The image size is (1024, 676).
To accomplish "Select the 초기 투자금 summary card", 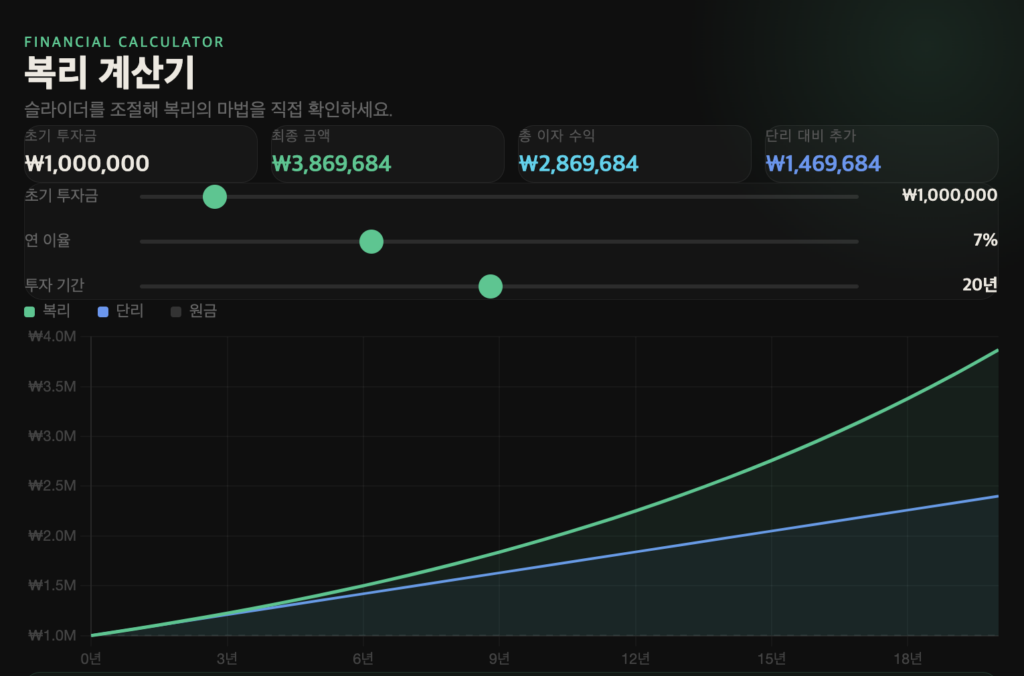I will point(140,154).
